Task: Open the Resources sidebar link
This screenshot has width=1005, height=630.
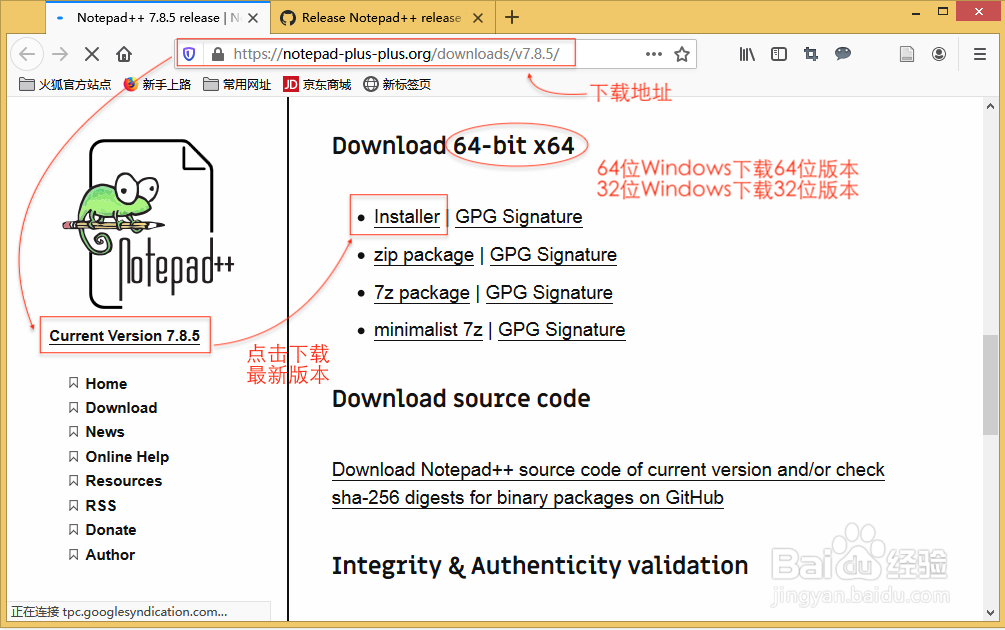Action: pyautogui.click(x=124, y=481)
